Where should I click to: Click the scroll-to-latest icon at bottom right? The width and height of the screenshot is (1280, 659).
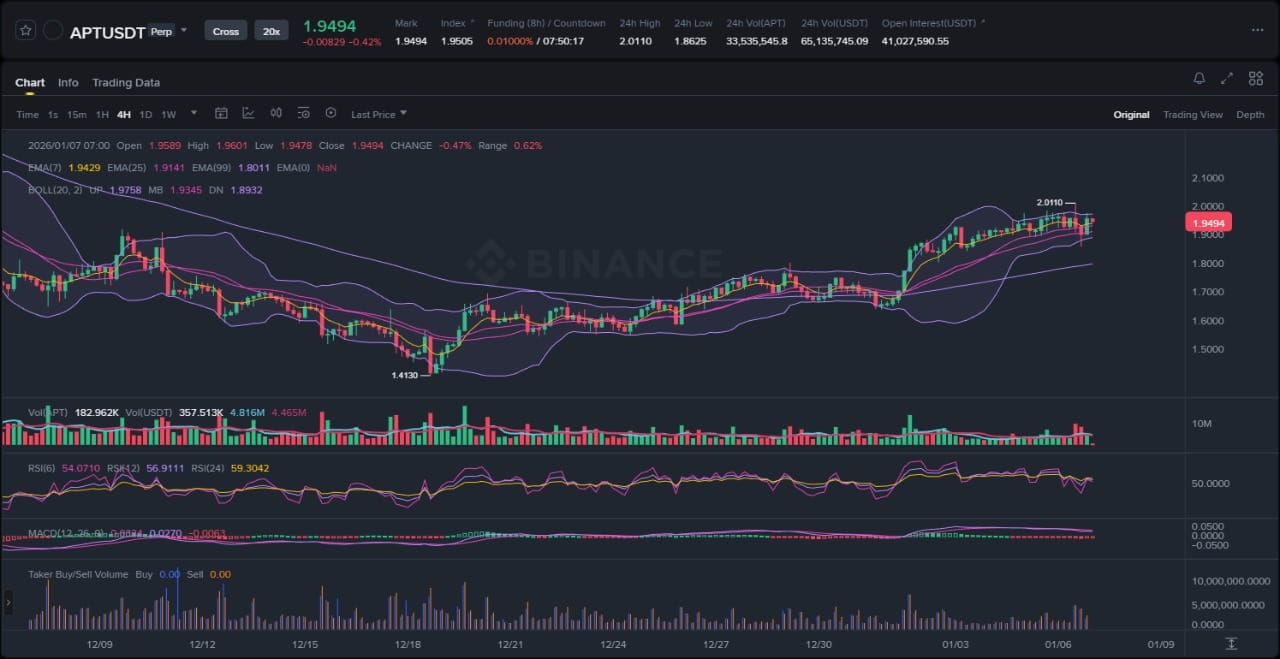1231,643
